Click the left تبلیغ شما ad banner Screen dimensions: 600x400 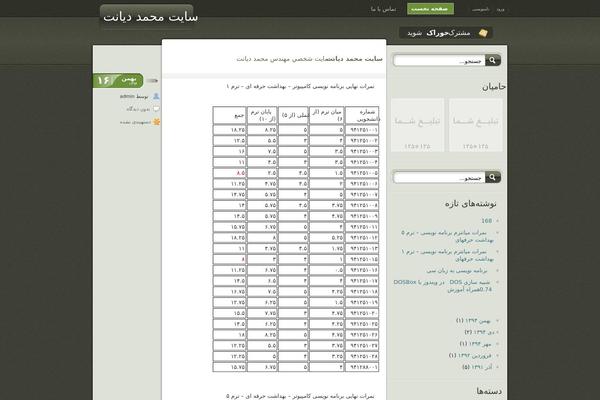(x=417, y=125)
